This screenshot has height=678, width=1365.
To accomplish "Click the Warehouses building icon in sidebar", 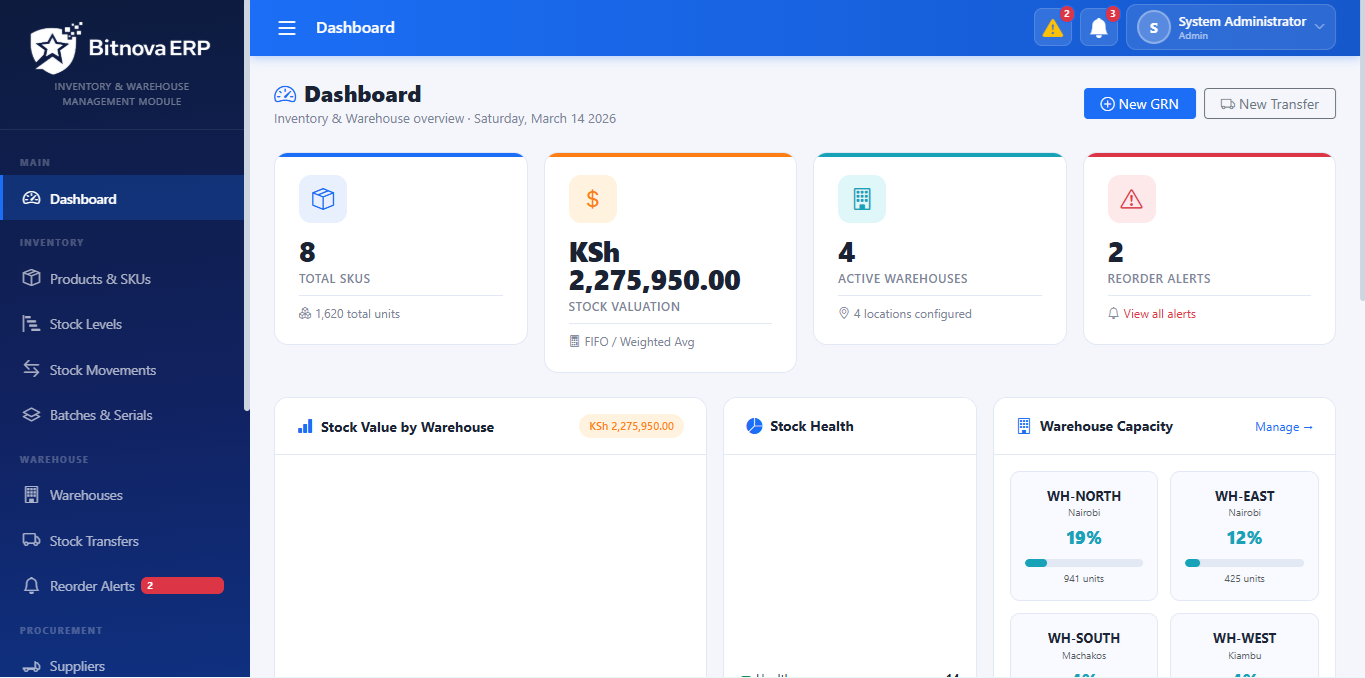I will pos(31,495).
